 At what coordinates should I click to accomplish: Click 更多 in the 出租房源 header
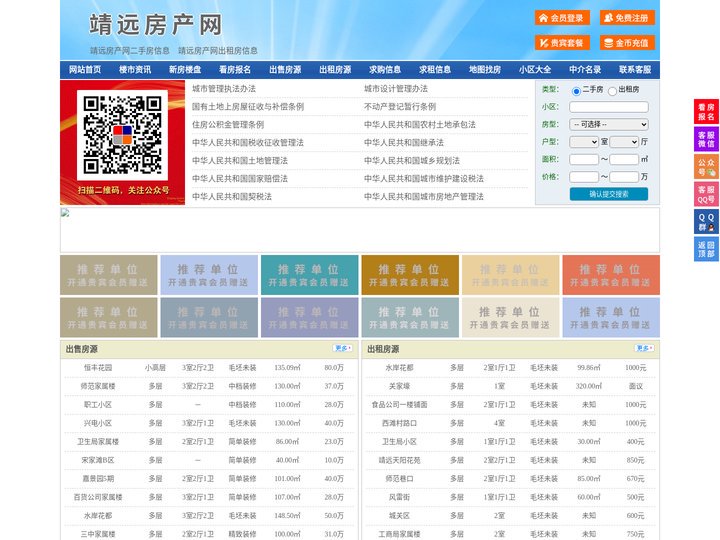point(644,349)
